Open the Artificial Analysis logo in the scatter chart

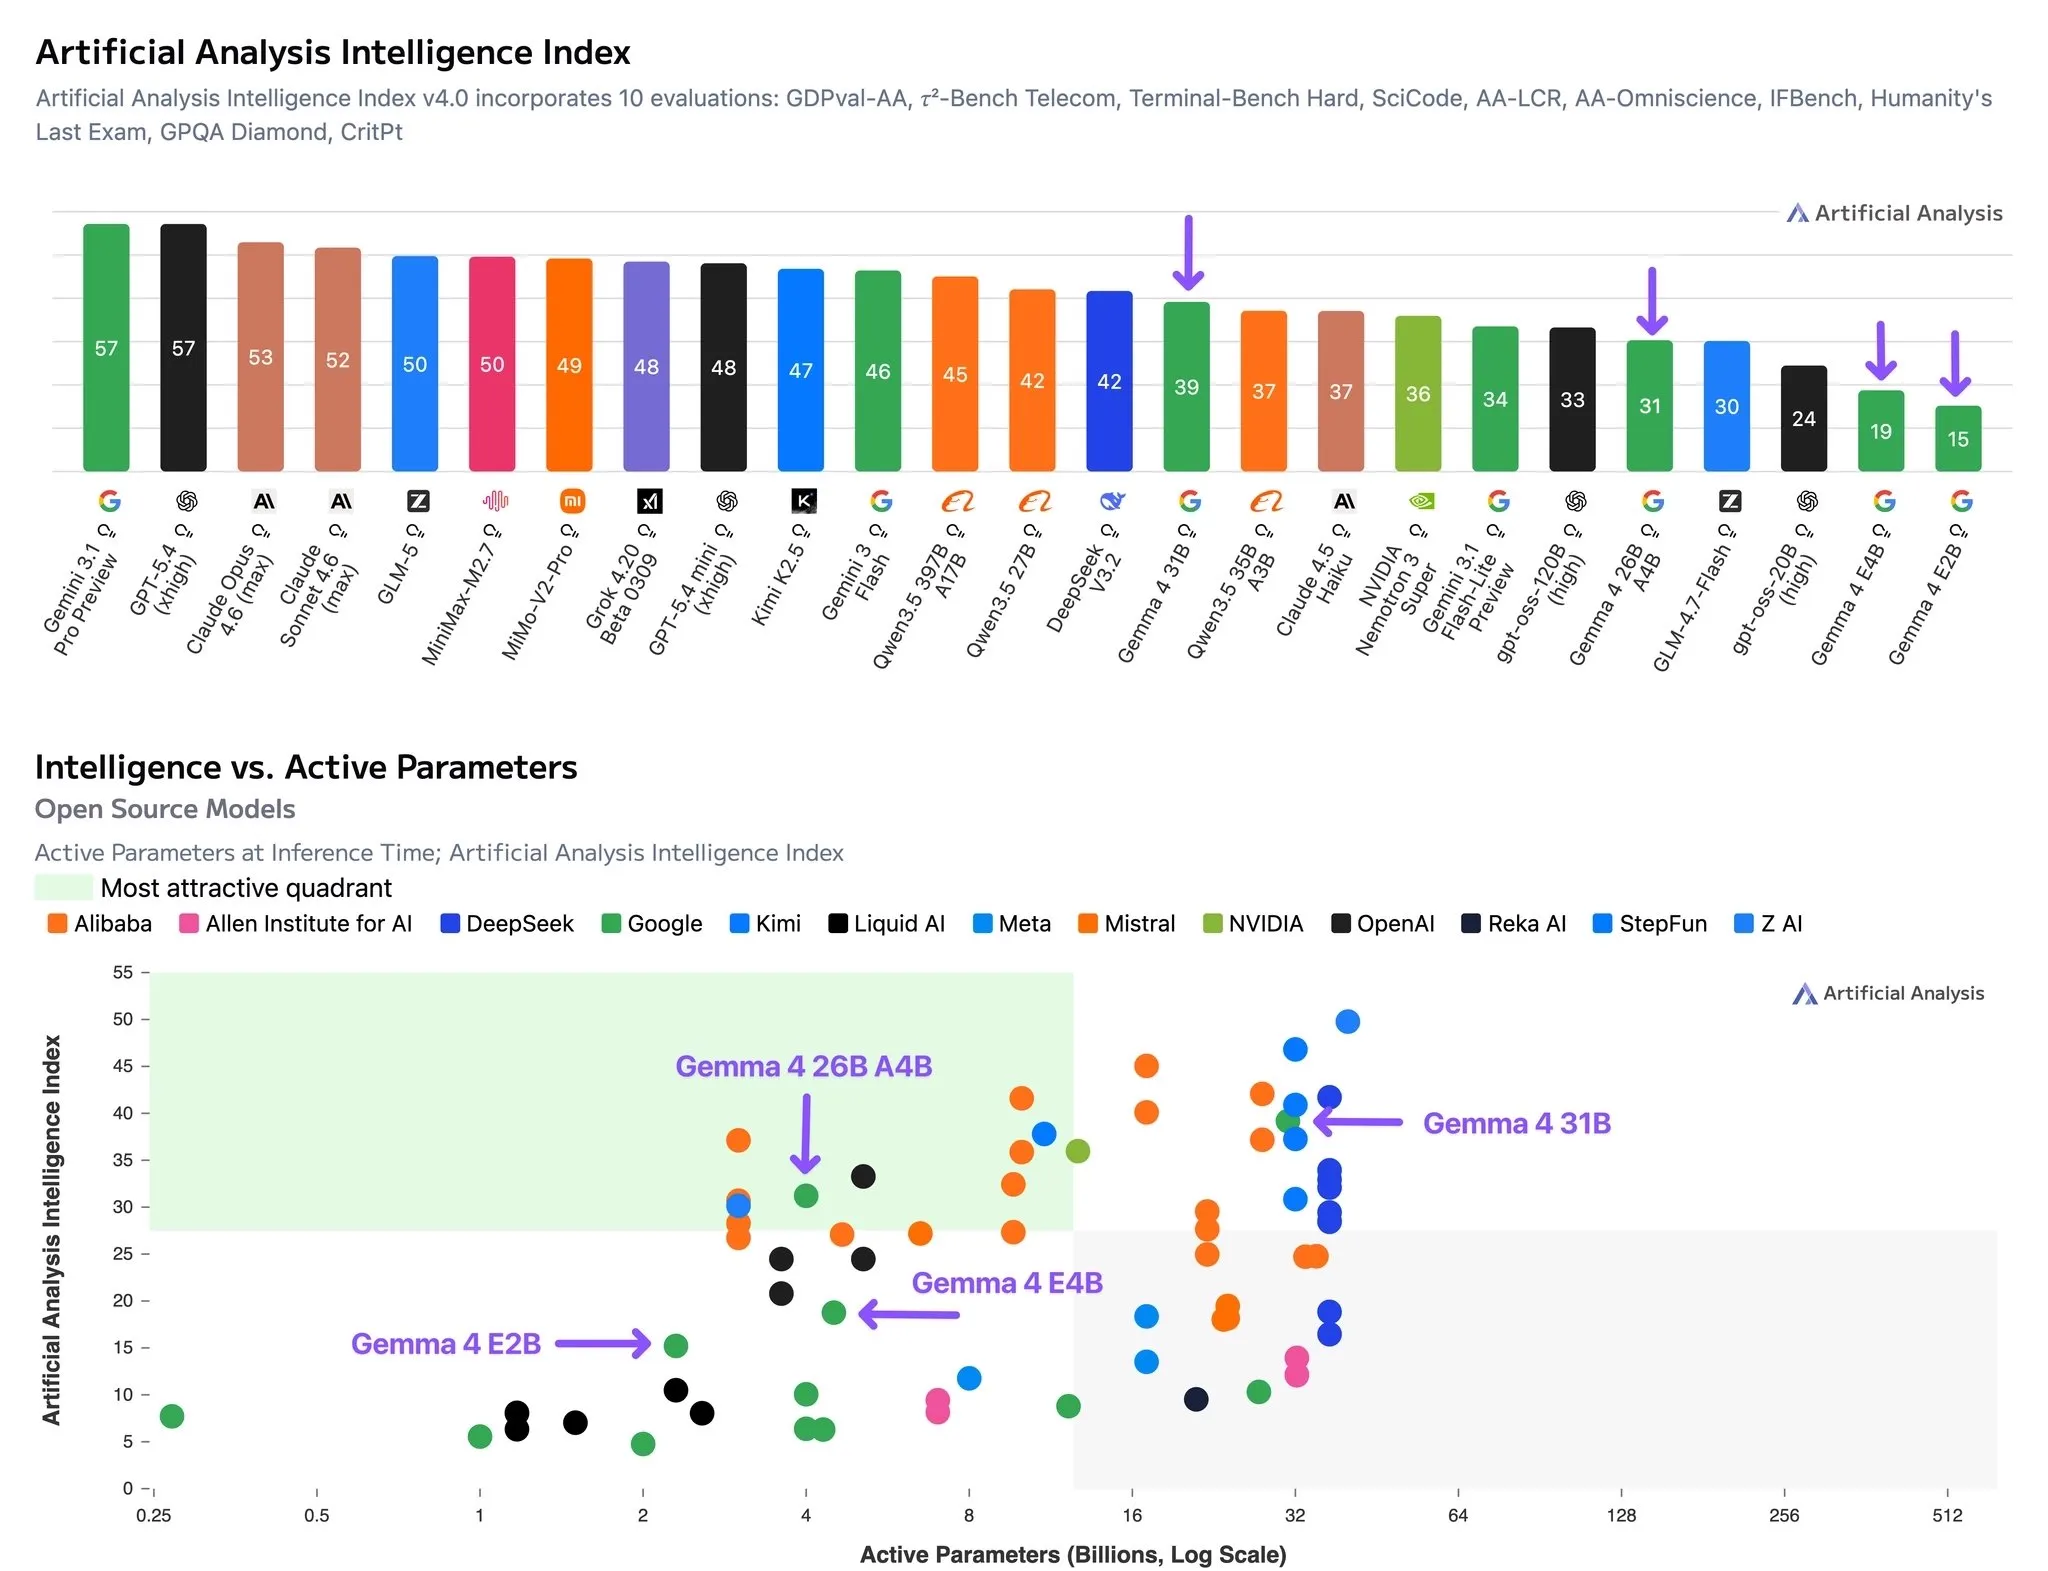coord(1888,993)
